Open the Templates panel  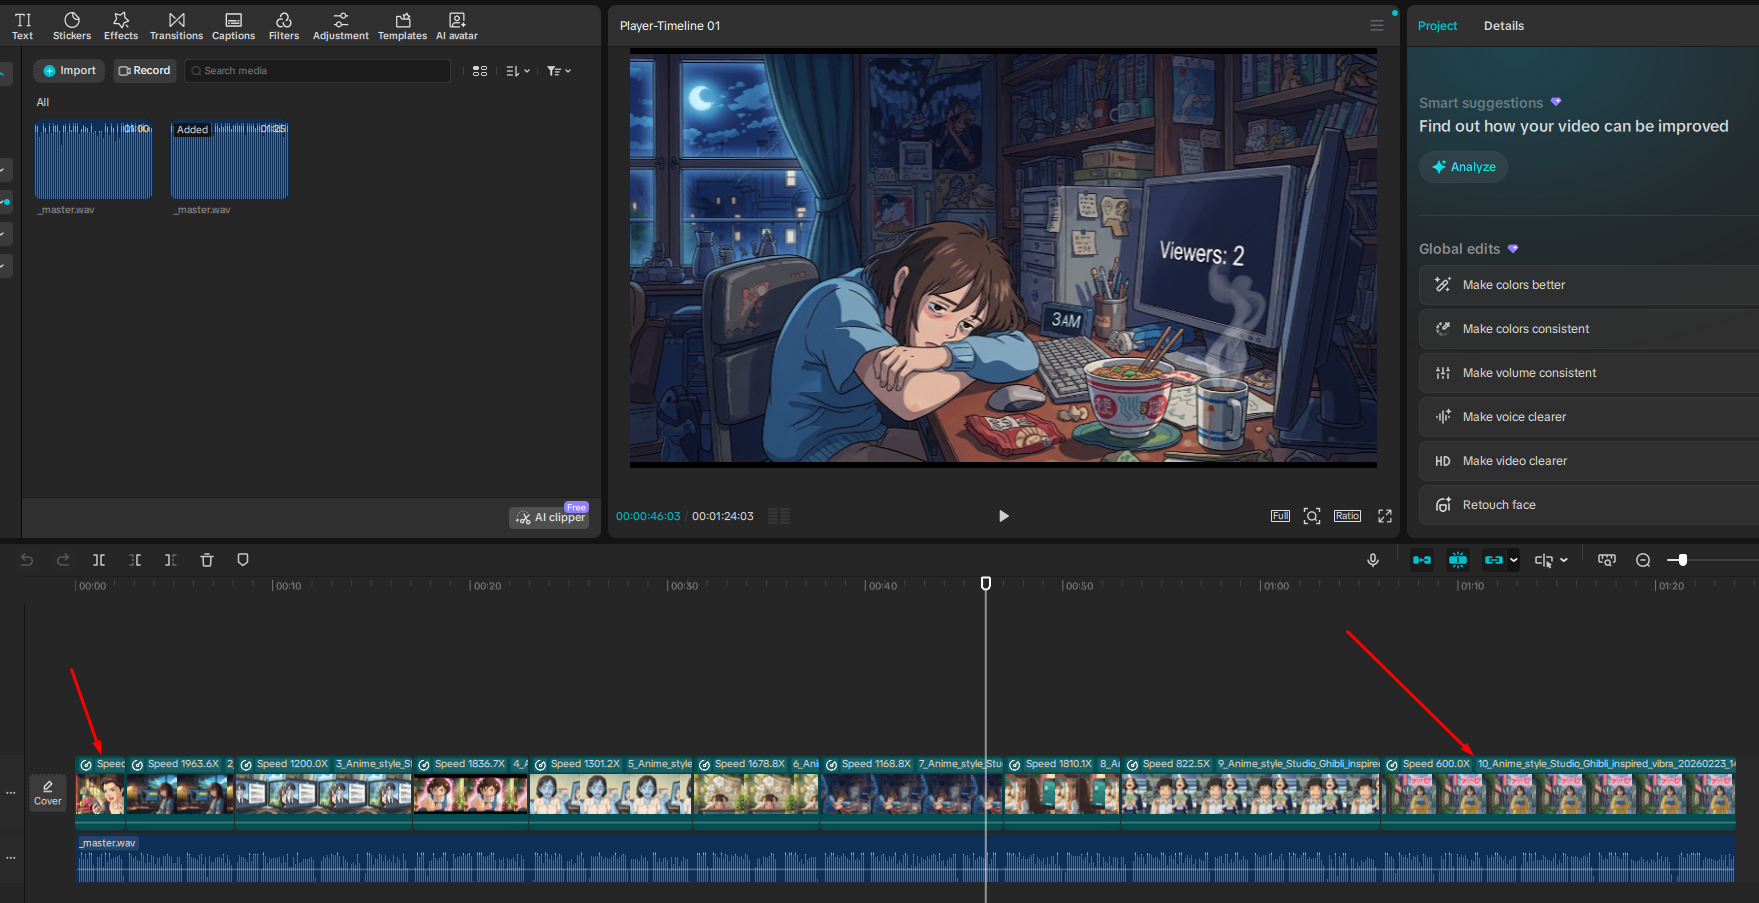tap(402, 26)
